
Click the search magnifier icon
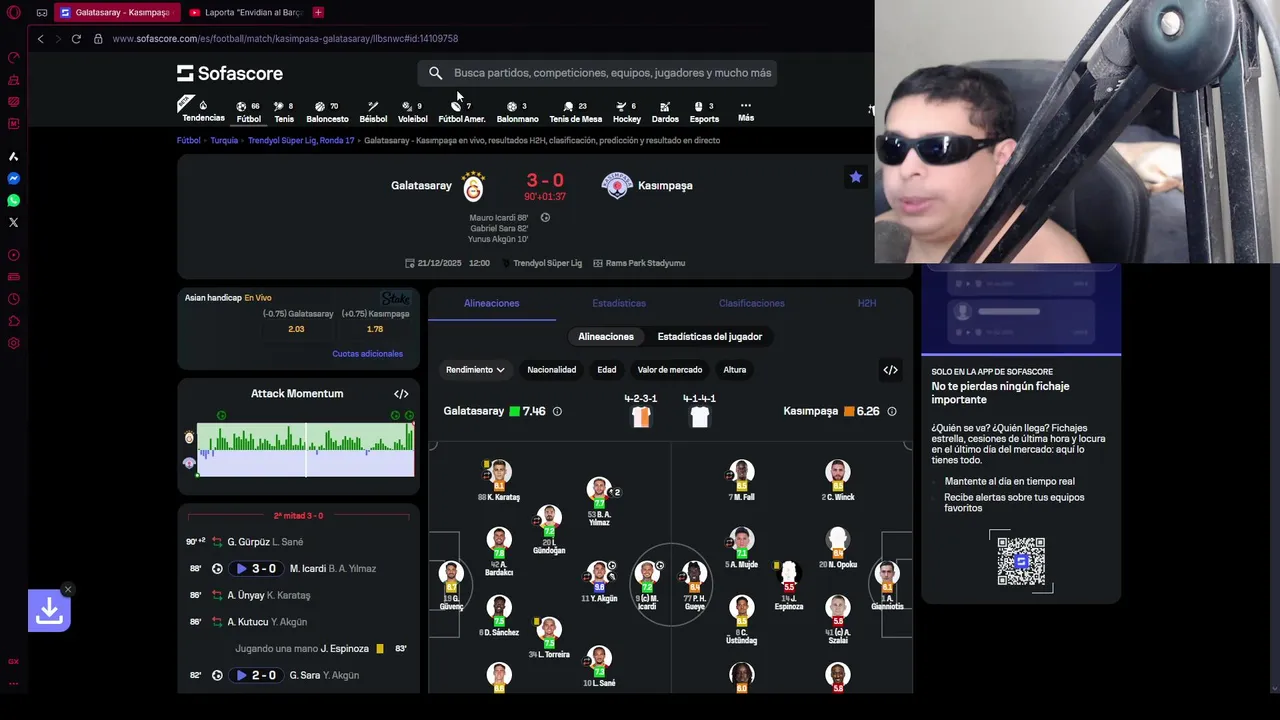pos(435,73)
